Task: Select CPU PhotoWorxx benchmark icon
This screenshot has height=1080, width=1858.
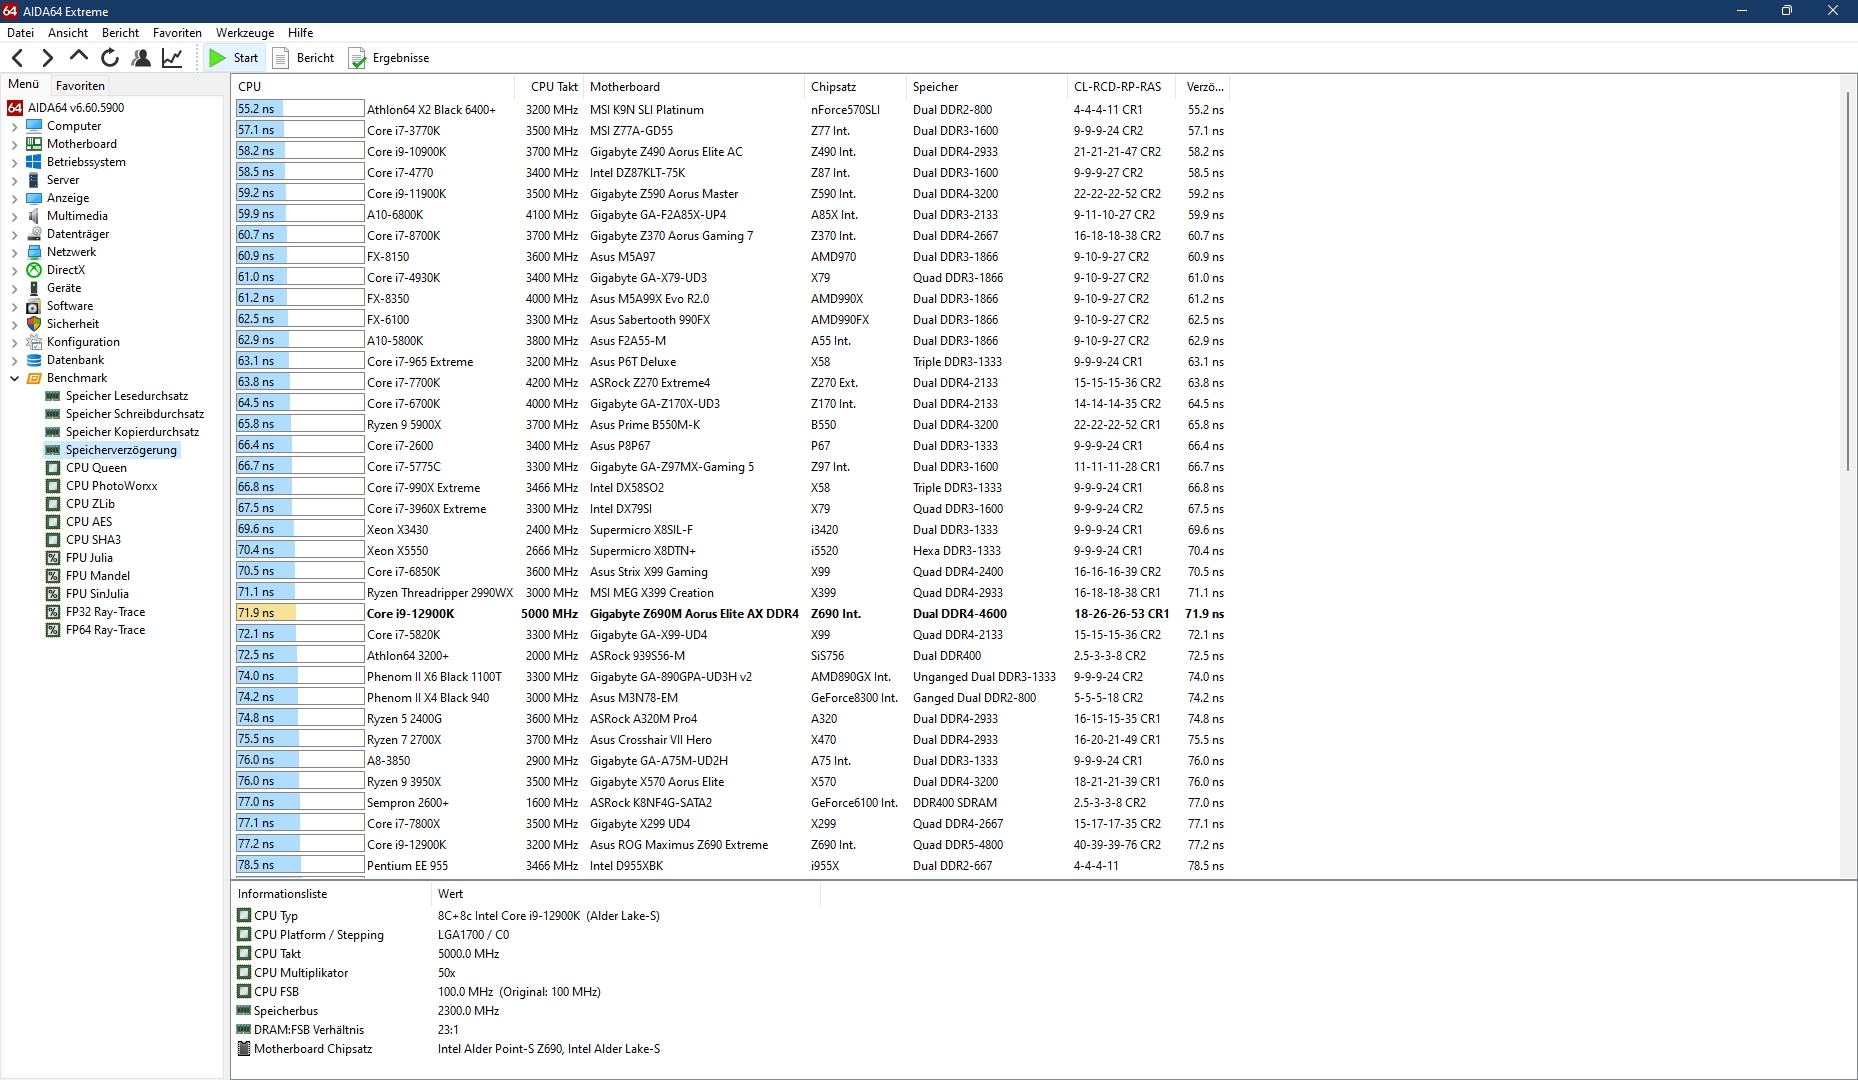Action: (x=53, y=486)
